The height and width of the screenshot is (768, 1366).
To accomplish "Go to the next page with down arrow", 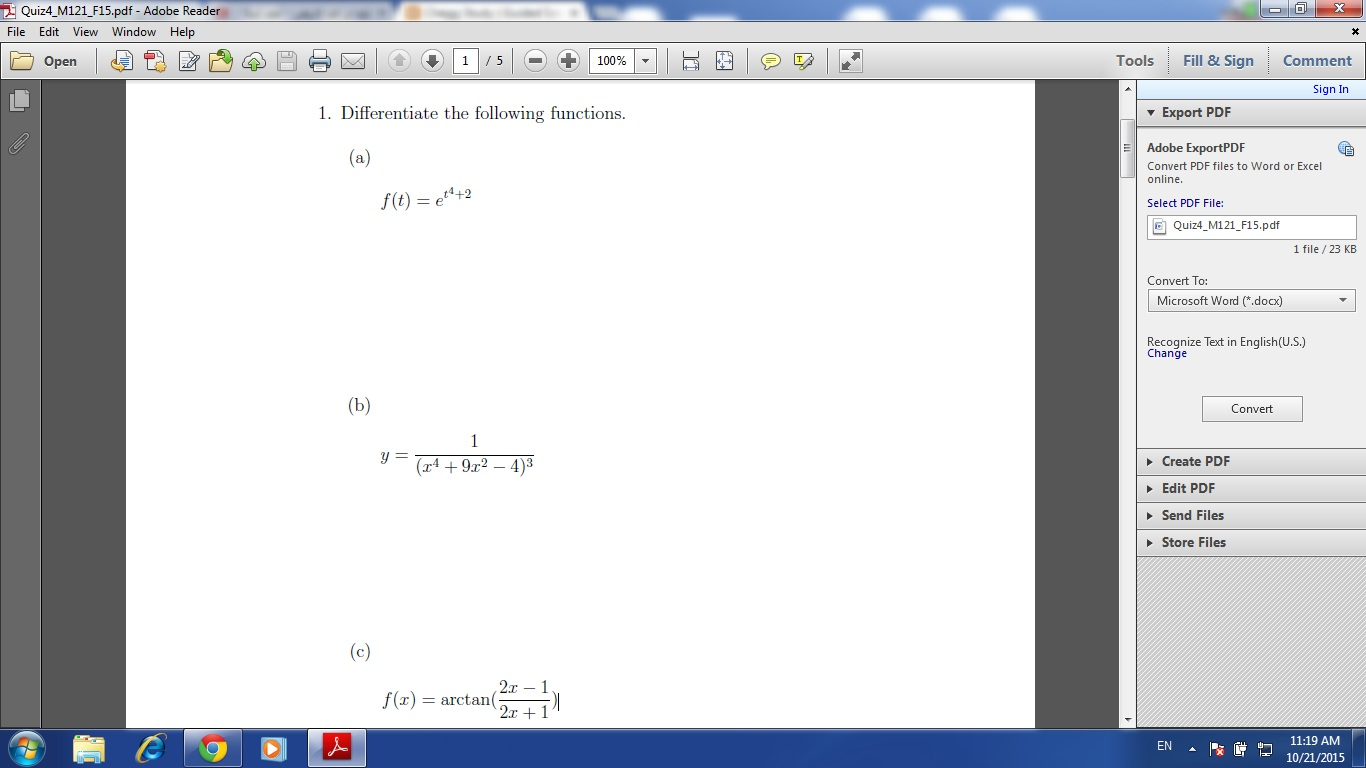I will tap(431, 61).
